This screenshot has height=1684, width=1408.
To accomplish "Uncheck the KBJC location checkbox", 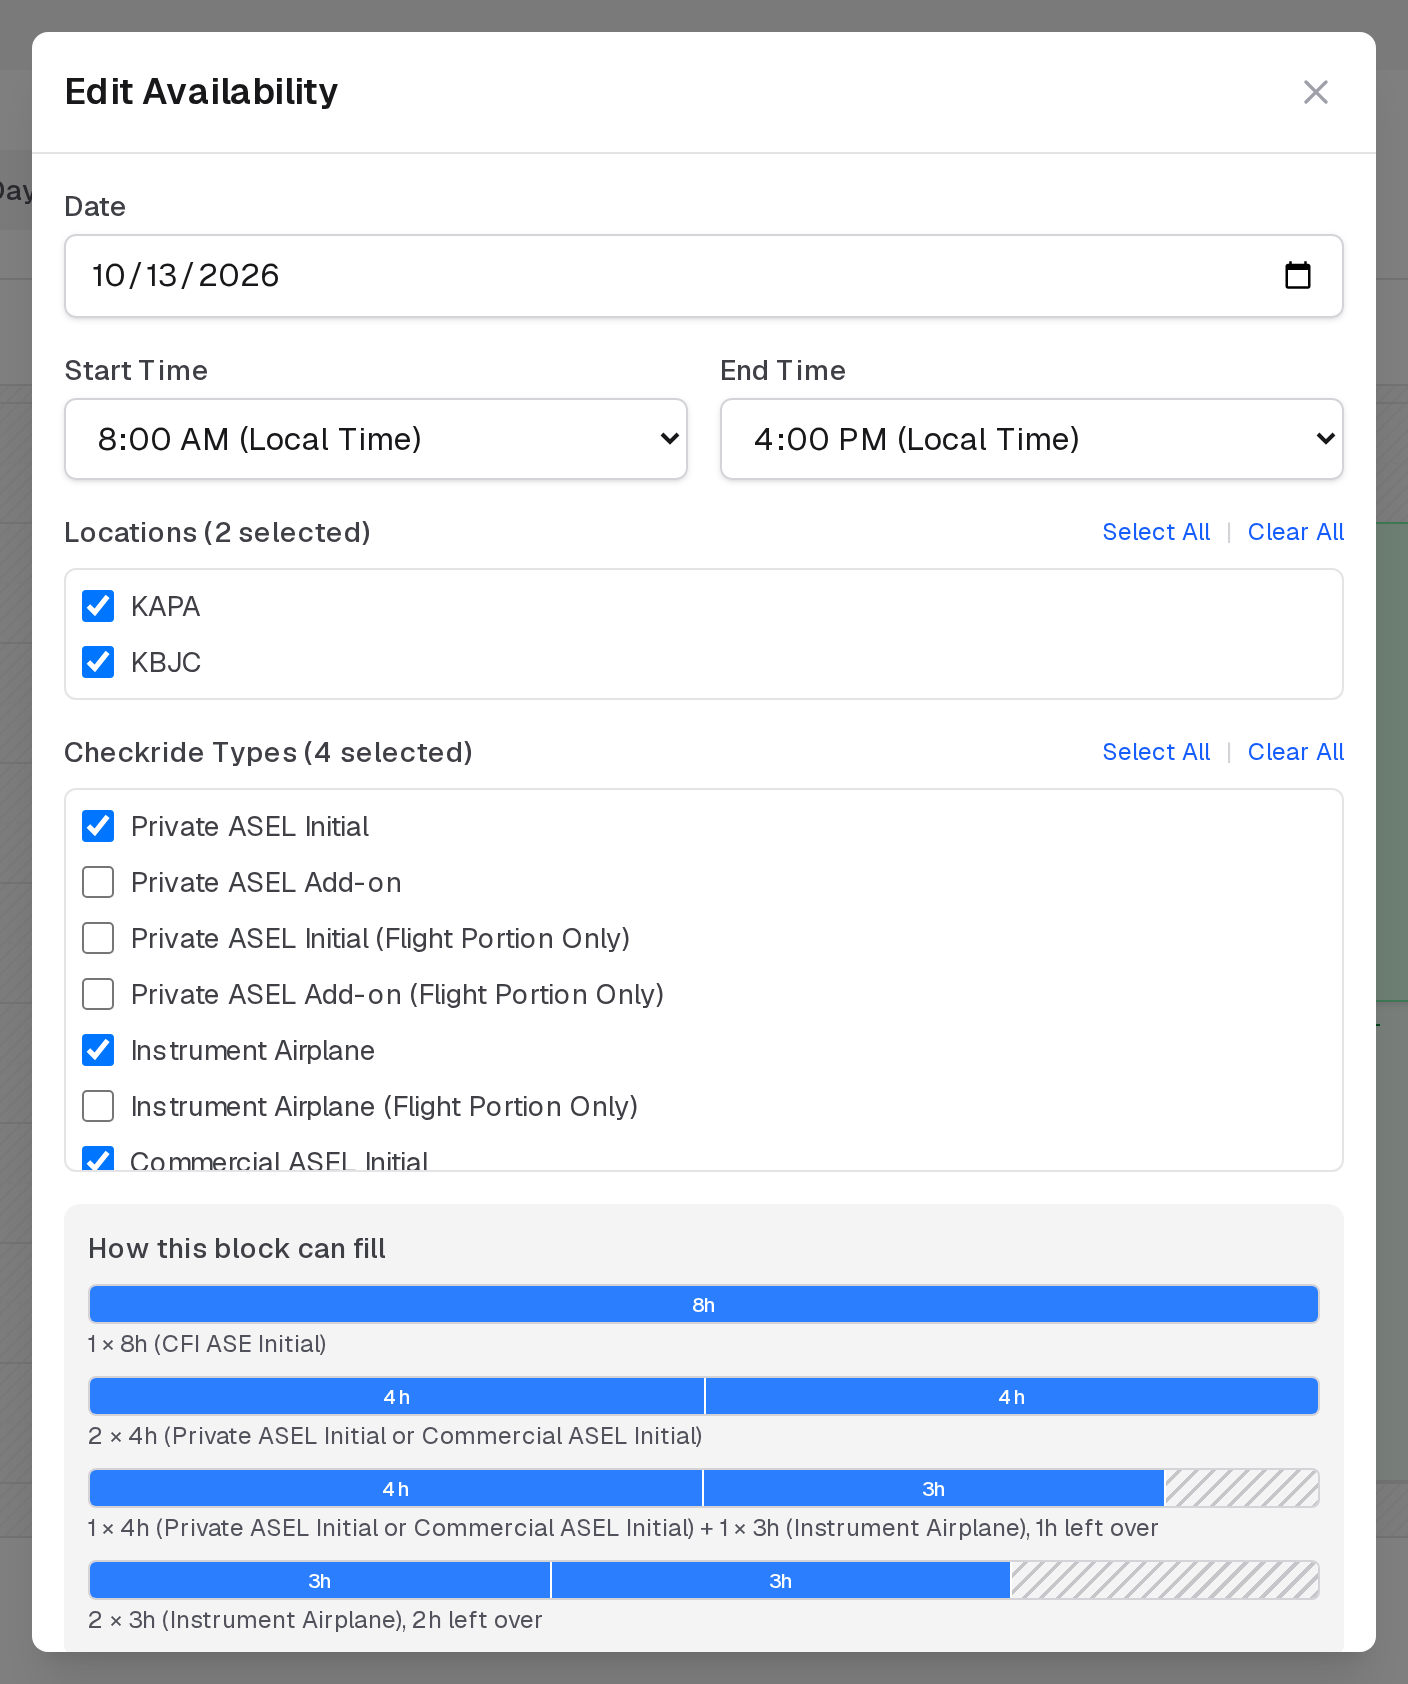I will pos(98,662).
